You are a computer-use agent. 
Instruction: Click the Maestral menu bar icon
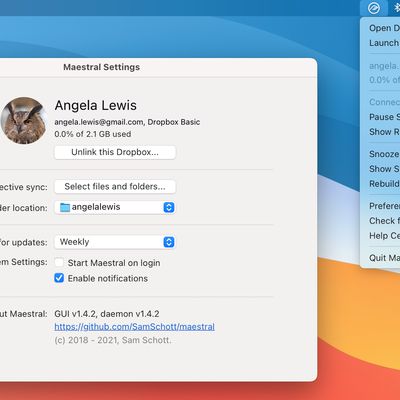pyautogui.click(x=374, y=8)
